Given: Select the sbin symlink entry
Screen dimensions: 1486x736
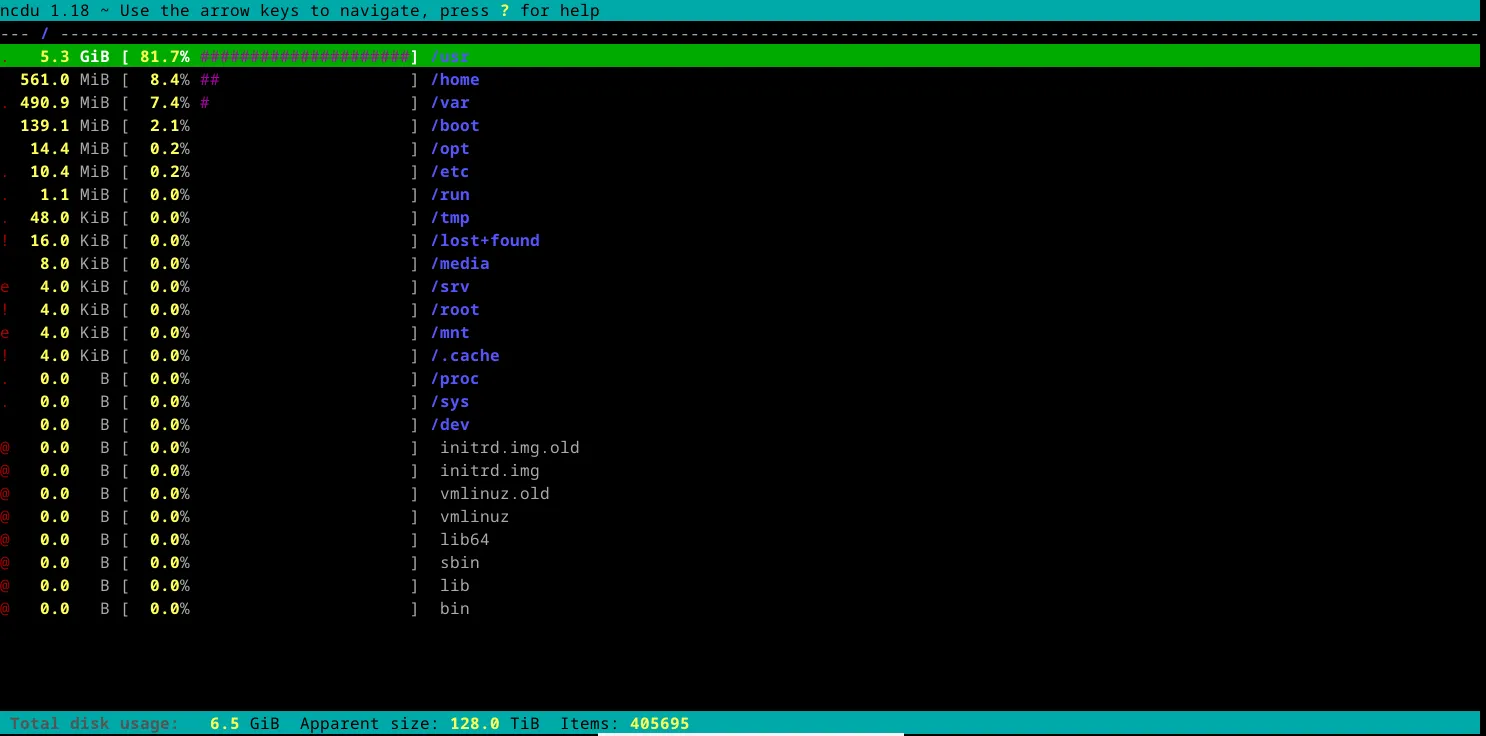Looking at the screenshot, I should (460, 563).
